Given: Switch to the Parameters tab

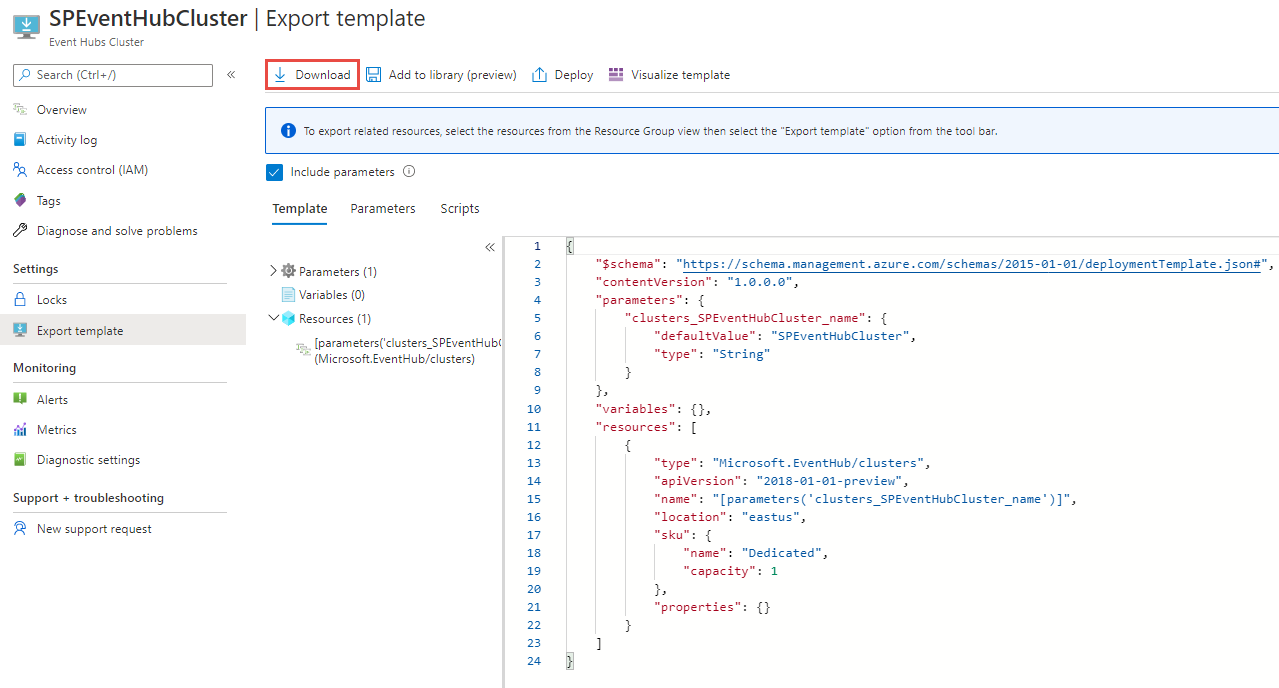Looking at the screenshot, I should [382, 209].
